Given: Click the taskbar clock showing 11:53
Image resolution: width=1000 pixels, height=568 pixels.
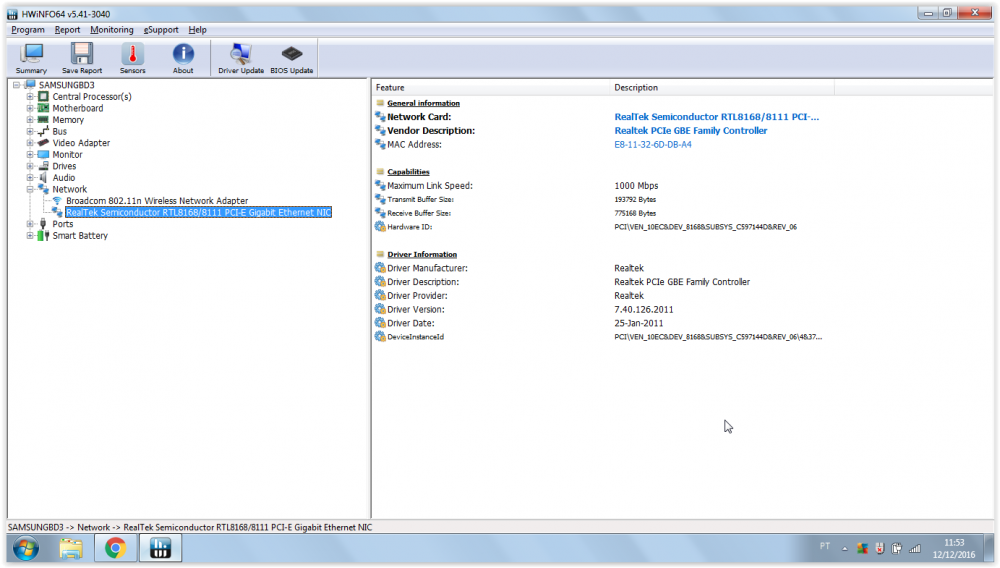Looking at the screenshot, I should tap(953, 548).
